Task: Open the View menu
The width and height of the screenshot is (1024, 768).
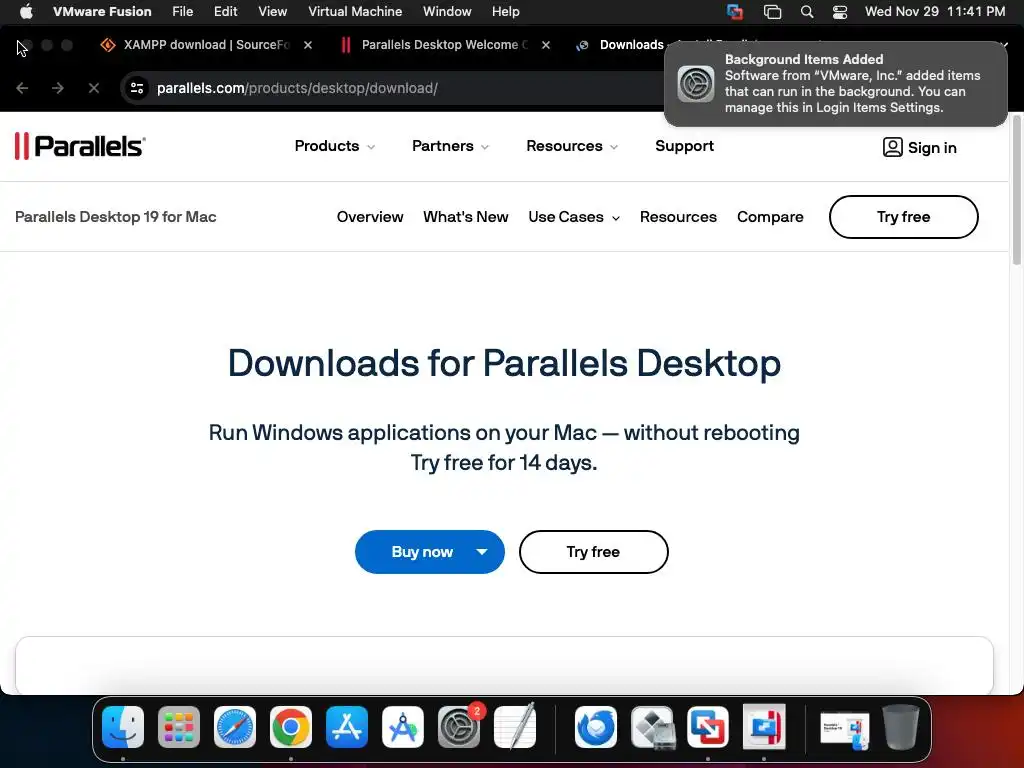Action: tap(272, 11)
